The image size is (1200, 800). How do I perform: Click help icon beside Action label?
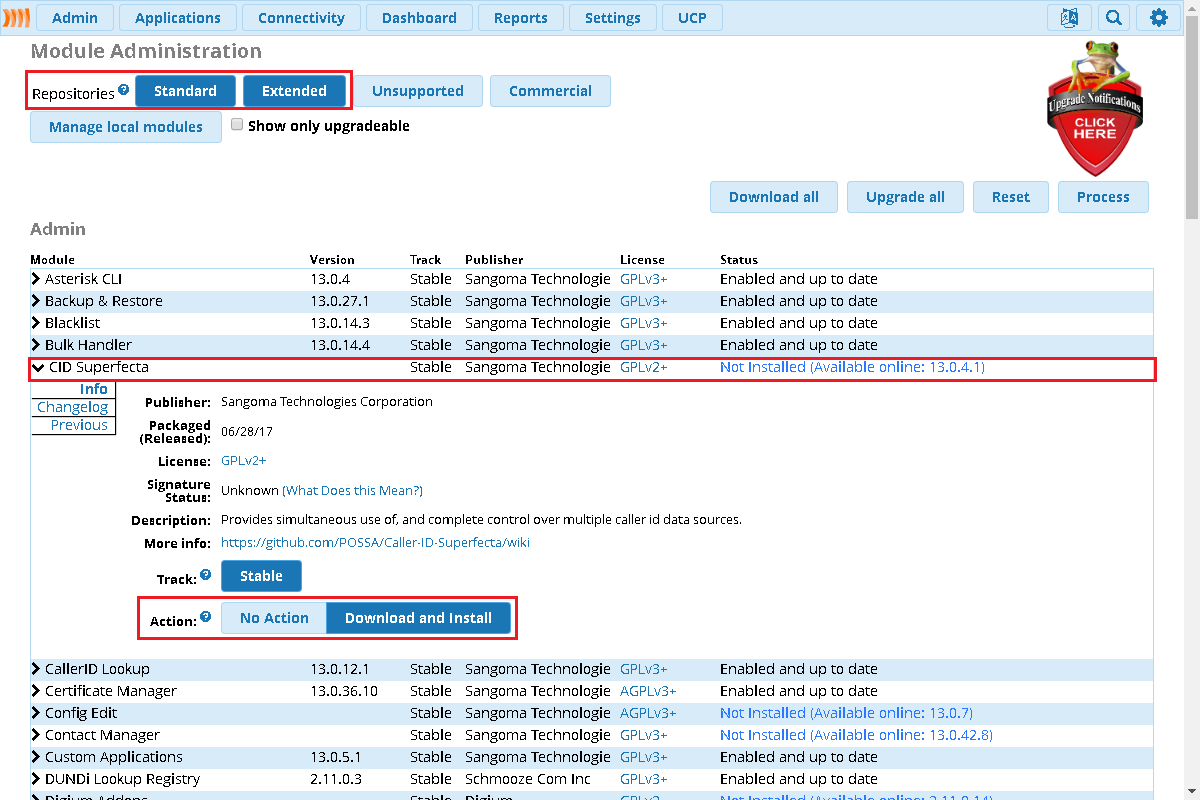205,617
